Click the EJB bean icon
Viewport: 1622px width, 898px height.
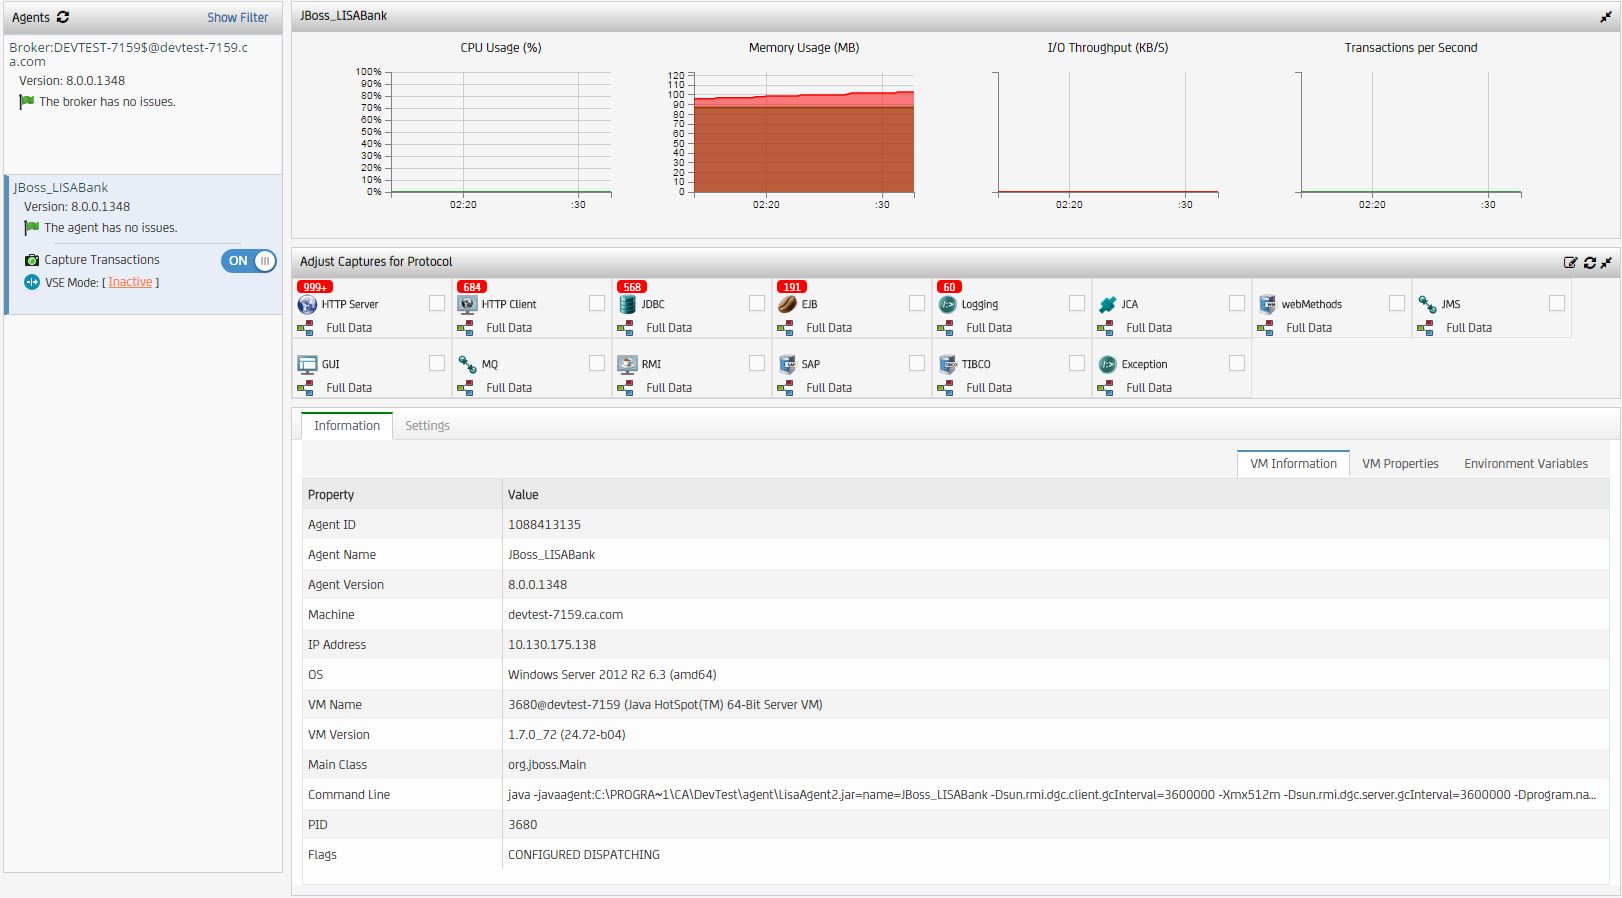(x=787, y=304)
